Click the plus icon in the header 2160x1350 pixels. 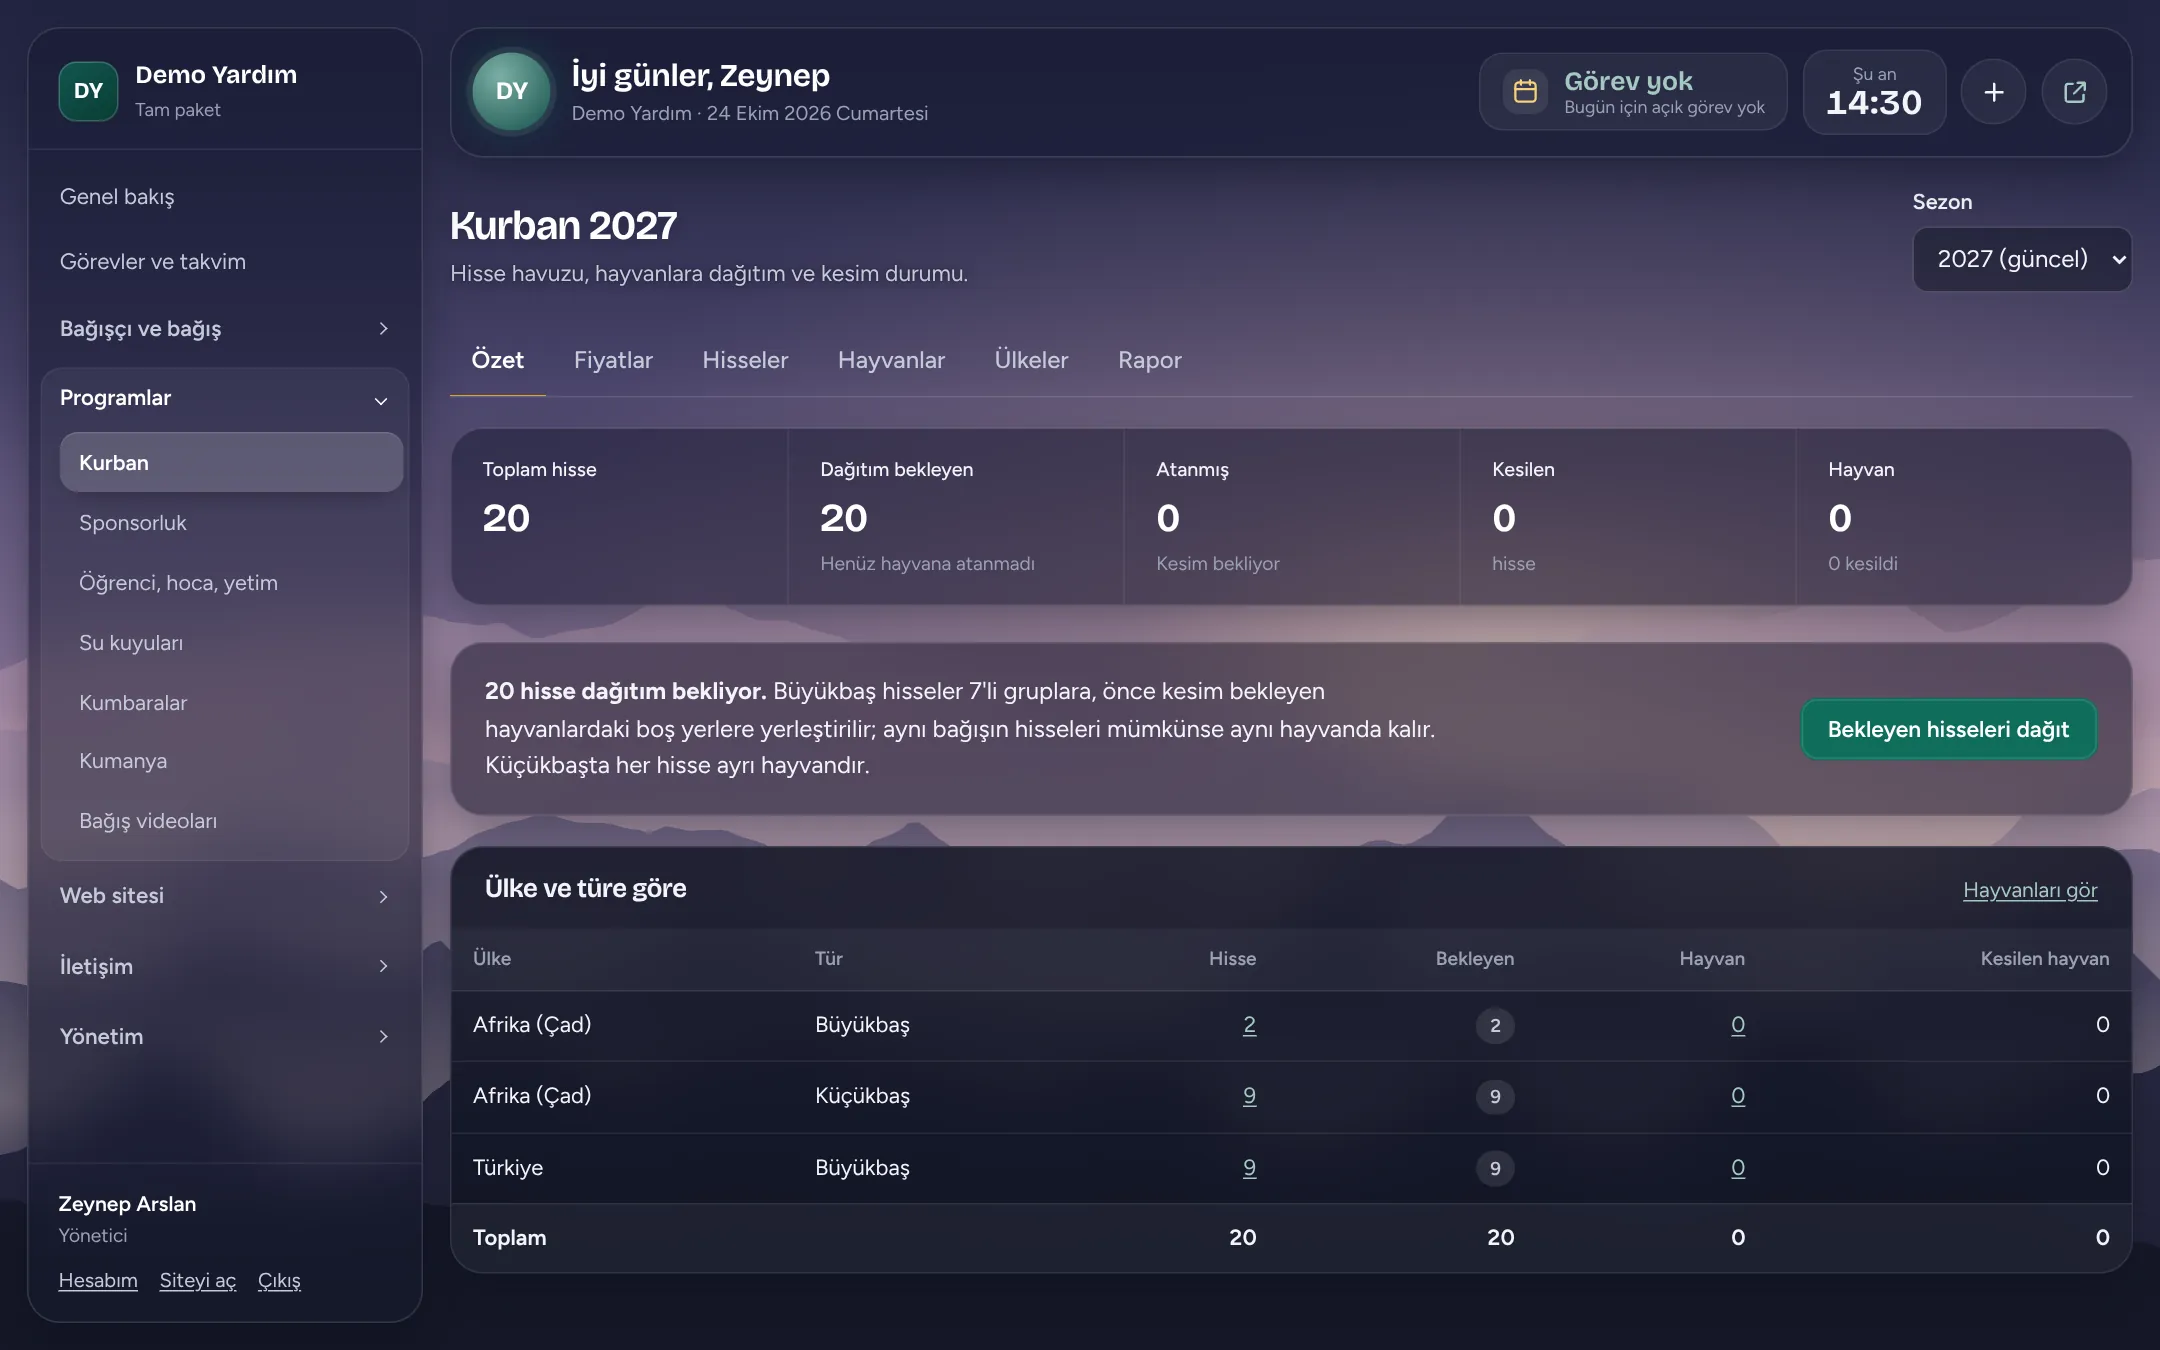tap(1993, 92)
